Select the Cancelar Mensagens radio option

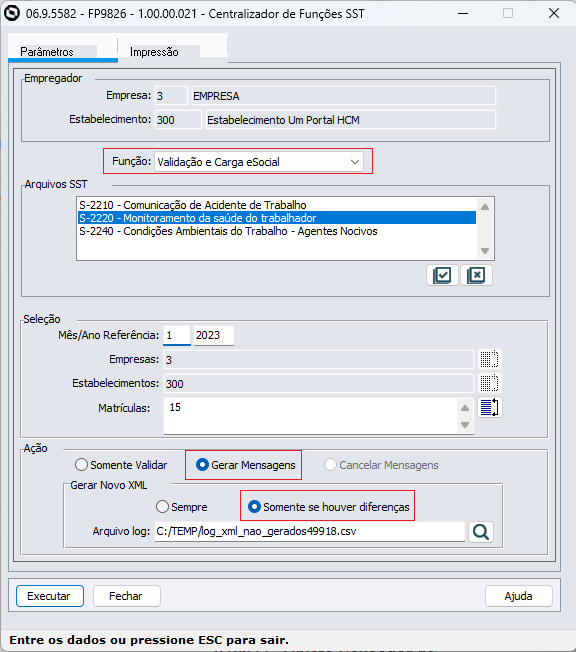pos(381,464)
